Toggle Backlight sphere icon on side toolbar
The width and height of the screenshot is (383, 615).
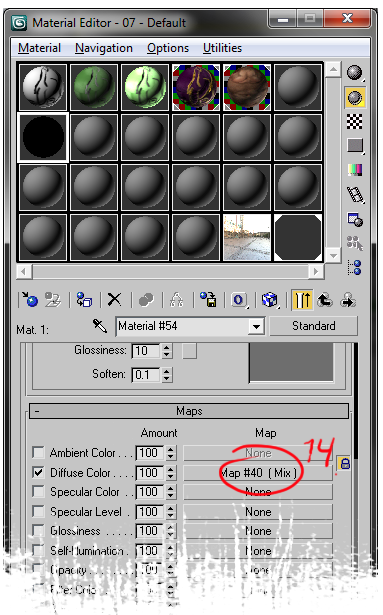tap(355, 97)
